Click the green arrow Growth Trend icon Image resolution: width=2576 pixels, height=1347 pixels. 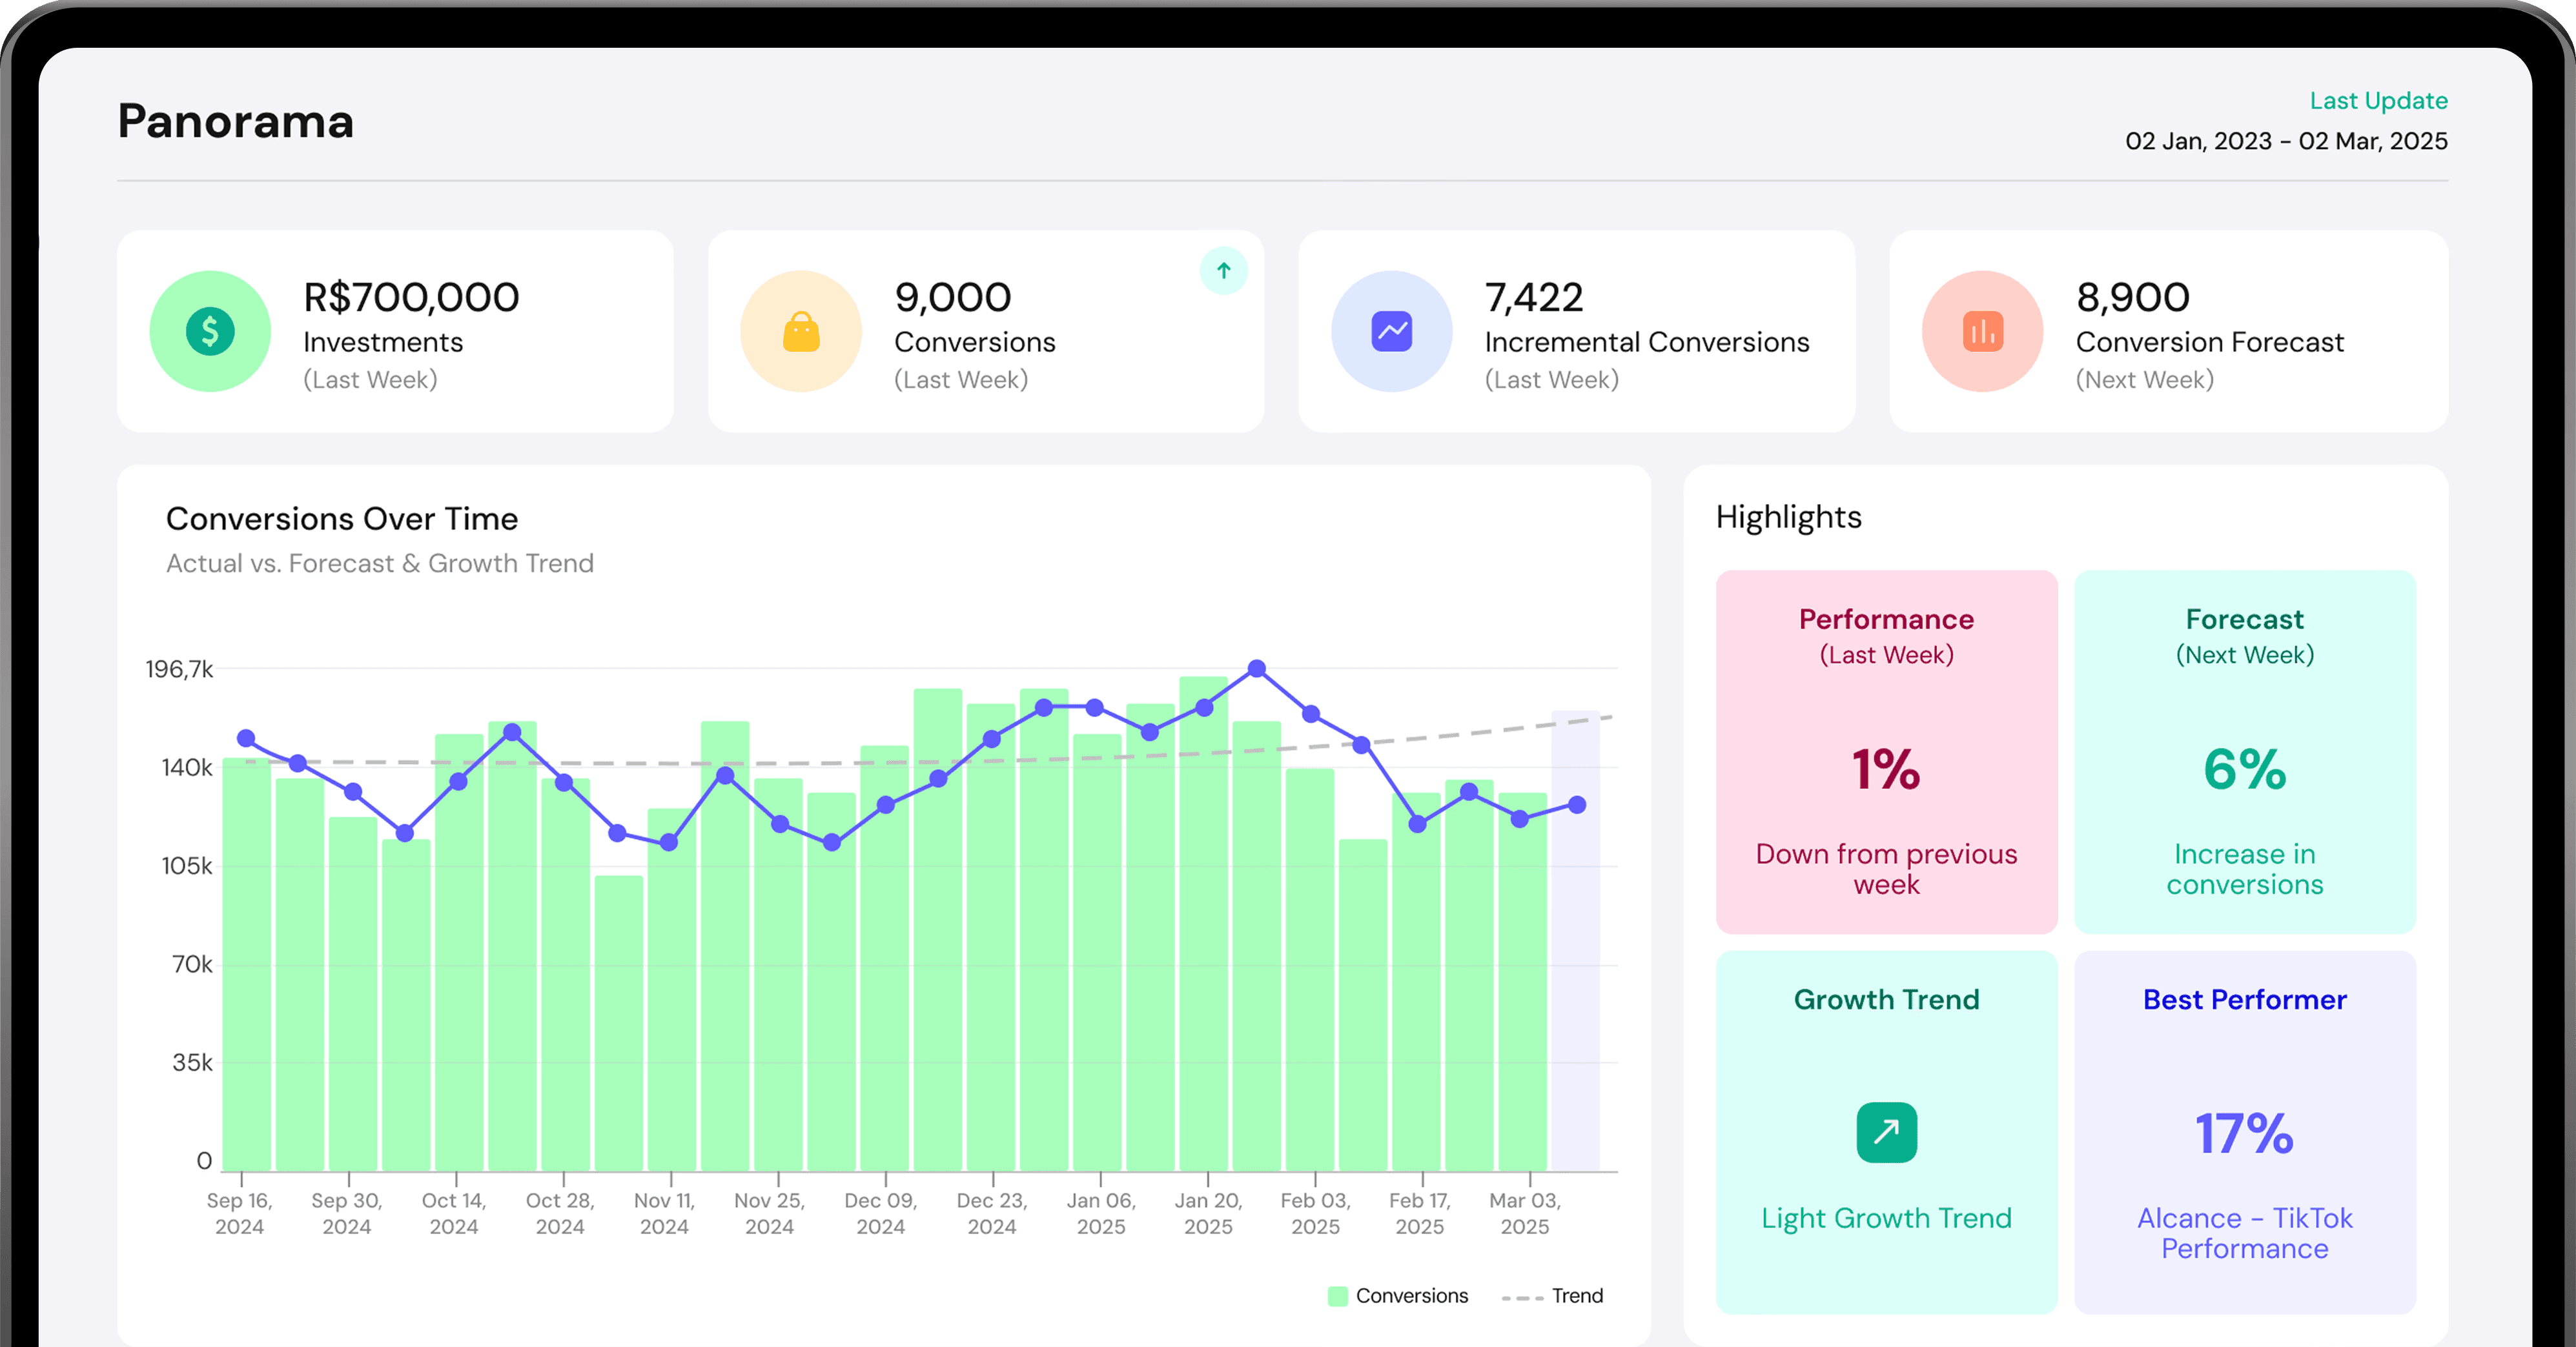click(x=1887, y=1132)
